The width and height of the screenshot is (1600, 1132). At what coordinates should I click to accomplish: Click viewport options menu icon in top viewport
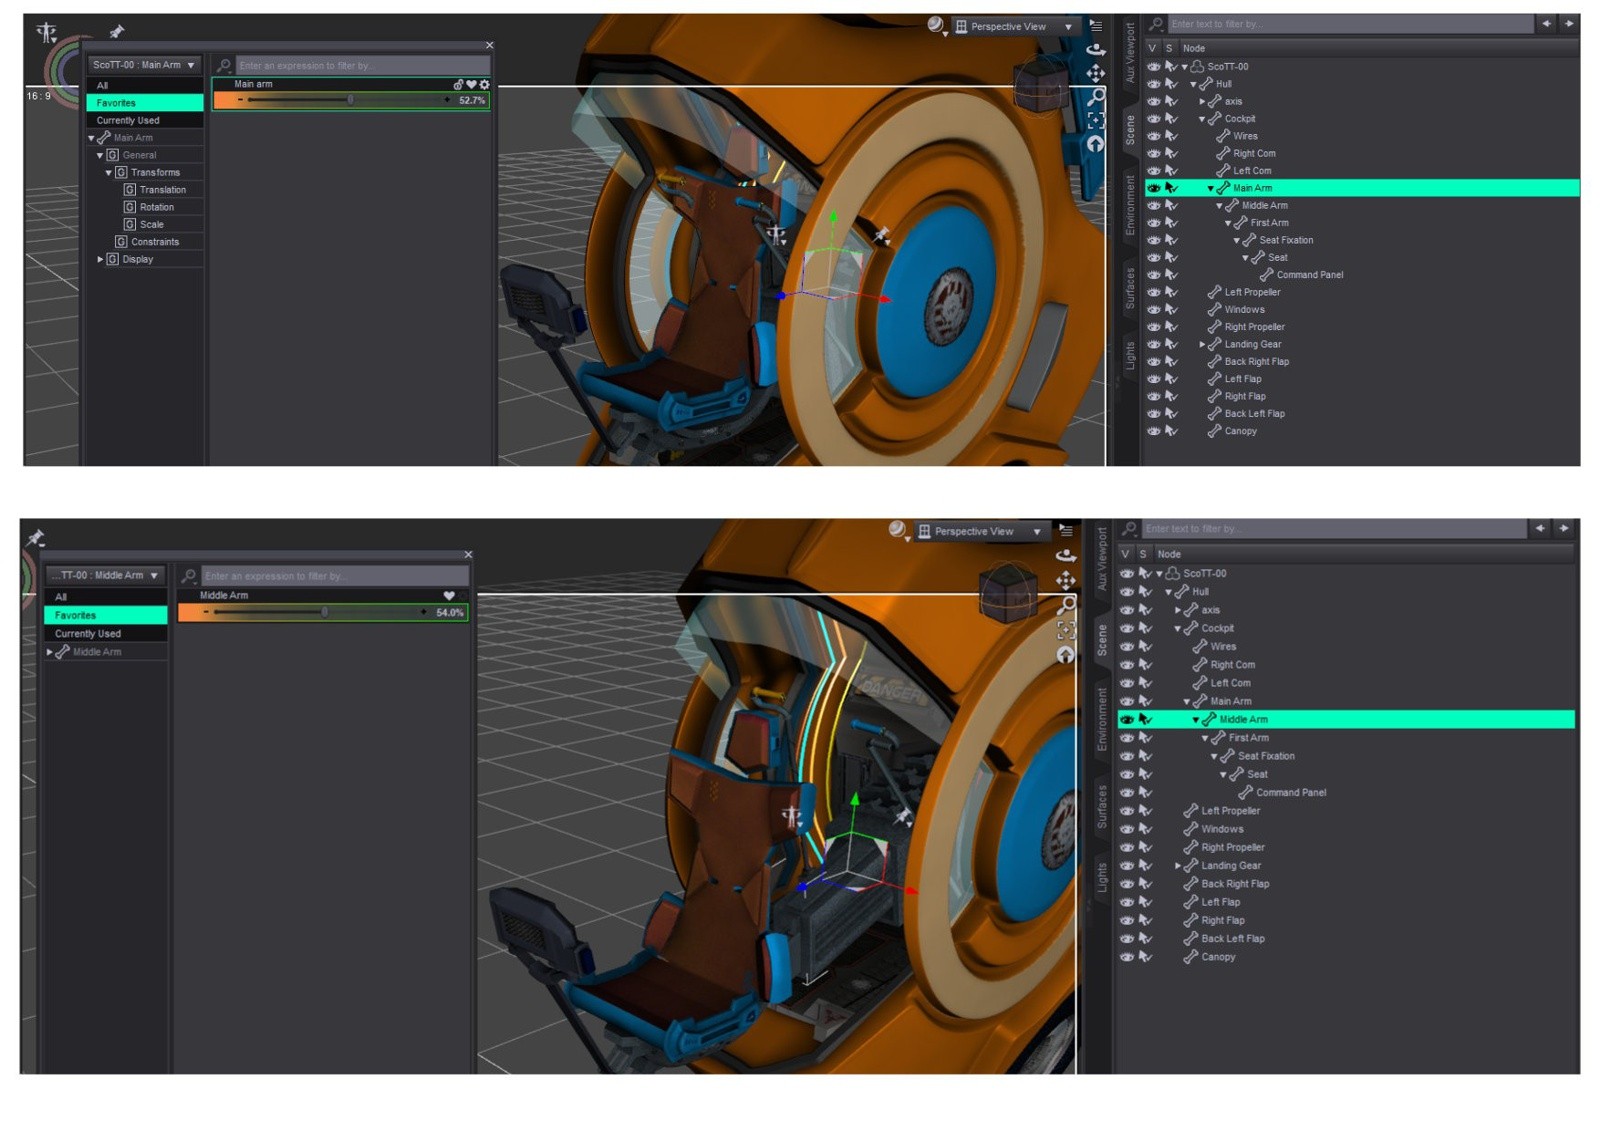pos(1096,26)
